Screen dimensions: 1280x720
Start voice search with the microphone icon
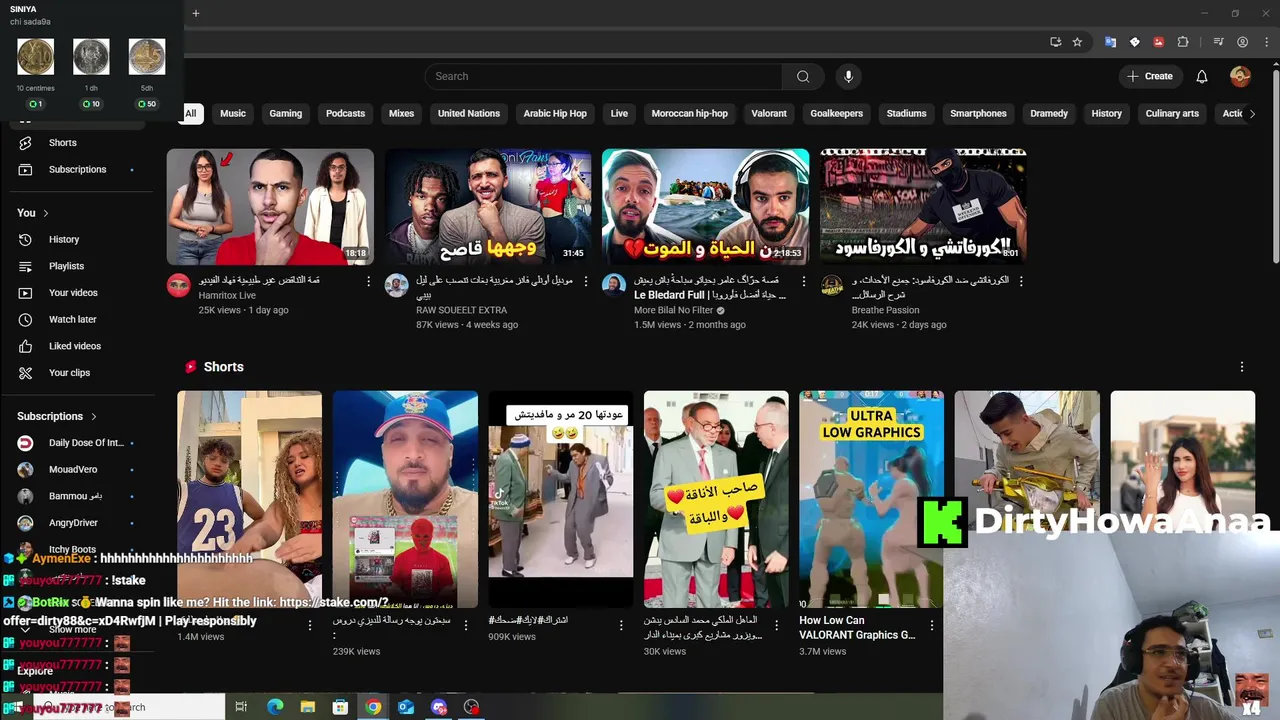848,76
